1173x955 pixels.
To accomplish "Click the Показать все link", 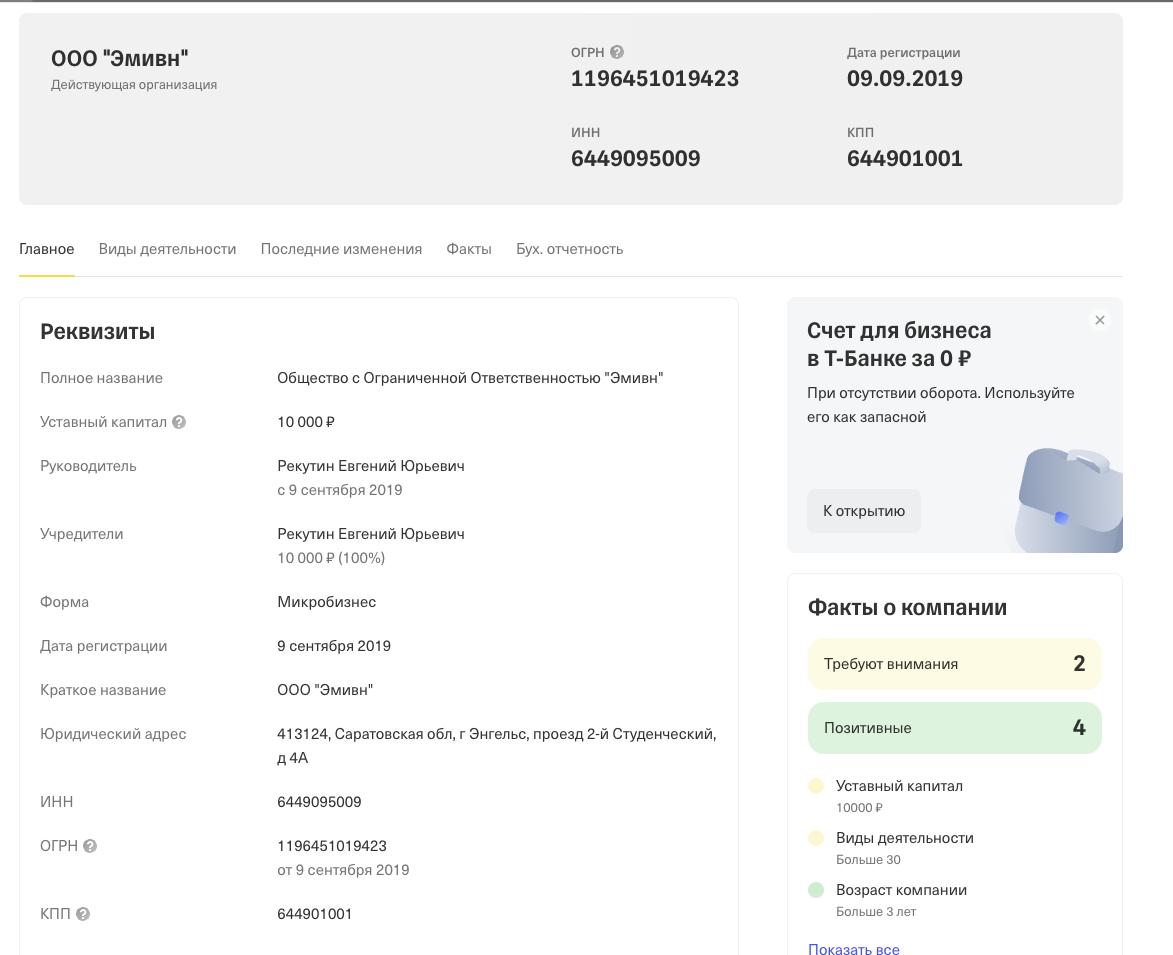I will click(854, 948).
